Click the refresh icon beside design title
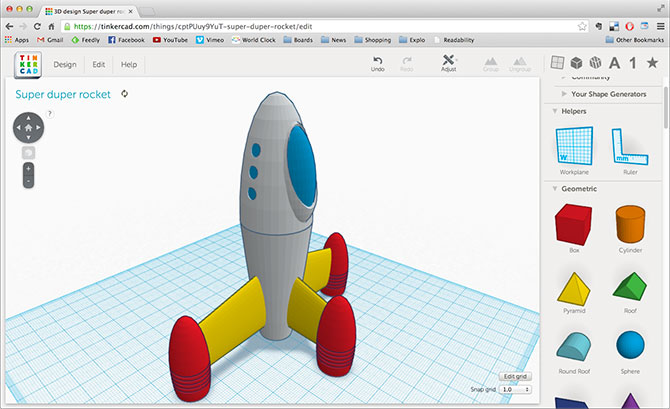The height and width of the screenshot is (409, 670). [124, 94]
